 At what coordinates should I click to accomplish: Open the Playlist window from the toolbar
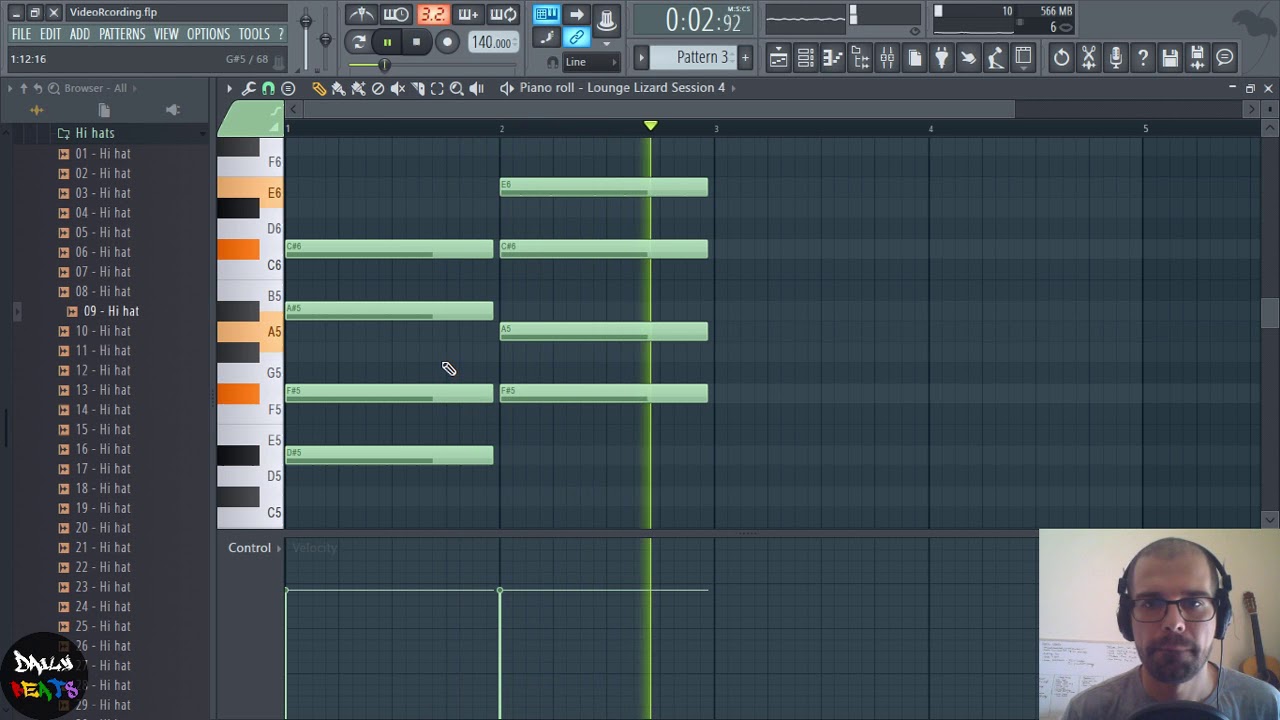[778, 58]
